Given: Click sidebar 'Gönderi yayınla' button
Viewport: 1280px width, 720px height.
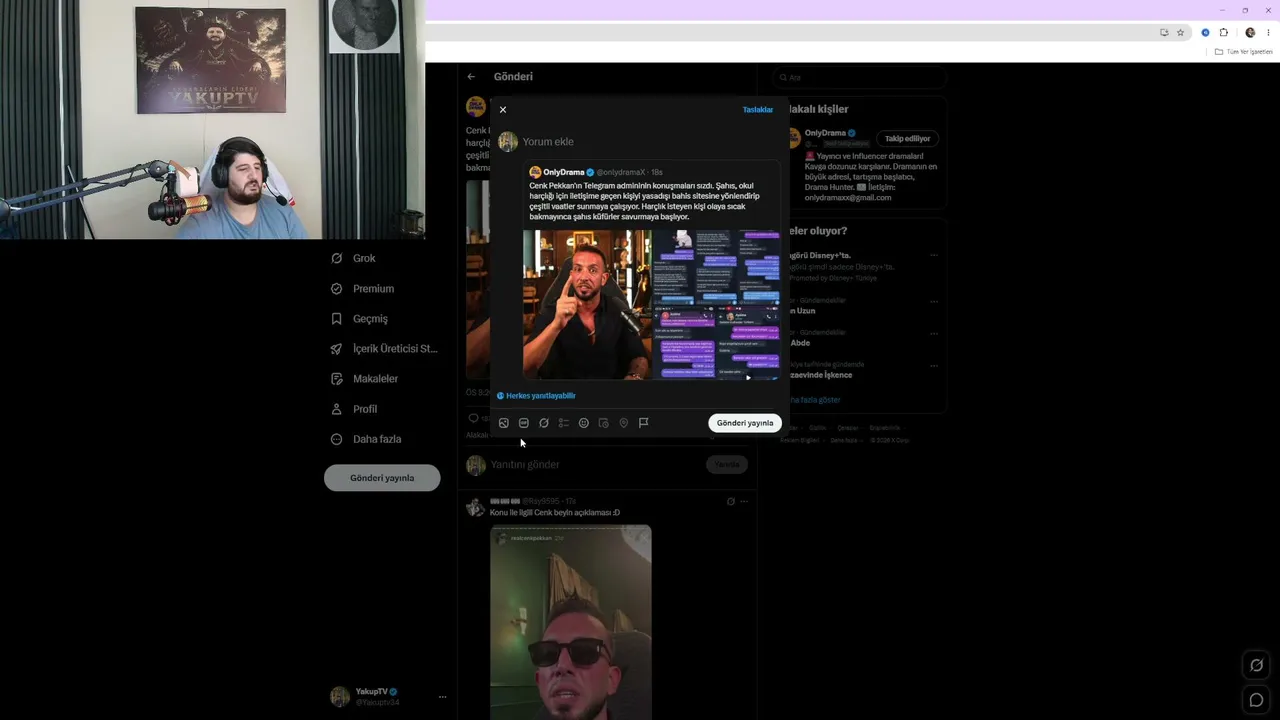Looking at the screenshot, I should [x=382, y=478].
